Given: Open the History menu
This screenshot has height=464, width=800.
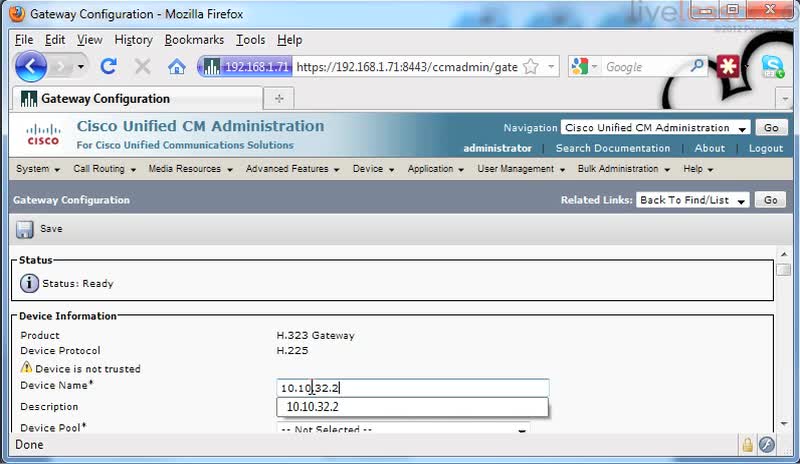Looking at the screenshot, I should [133, 40].
